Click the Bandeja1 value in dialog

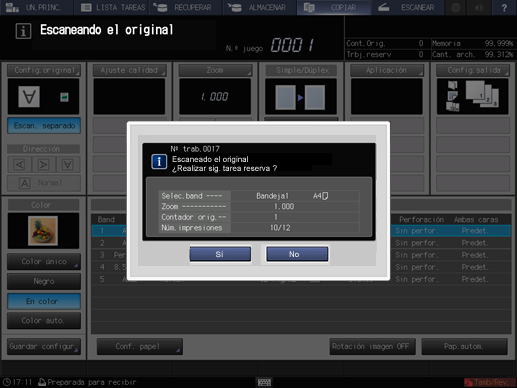(x=272, y=196)
